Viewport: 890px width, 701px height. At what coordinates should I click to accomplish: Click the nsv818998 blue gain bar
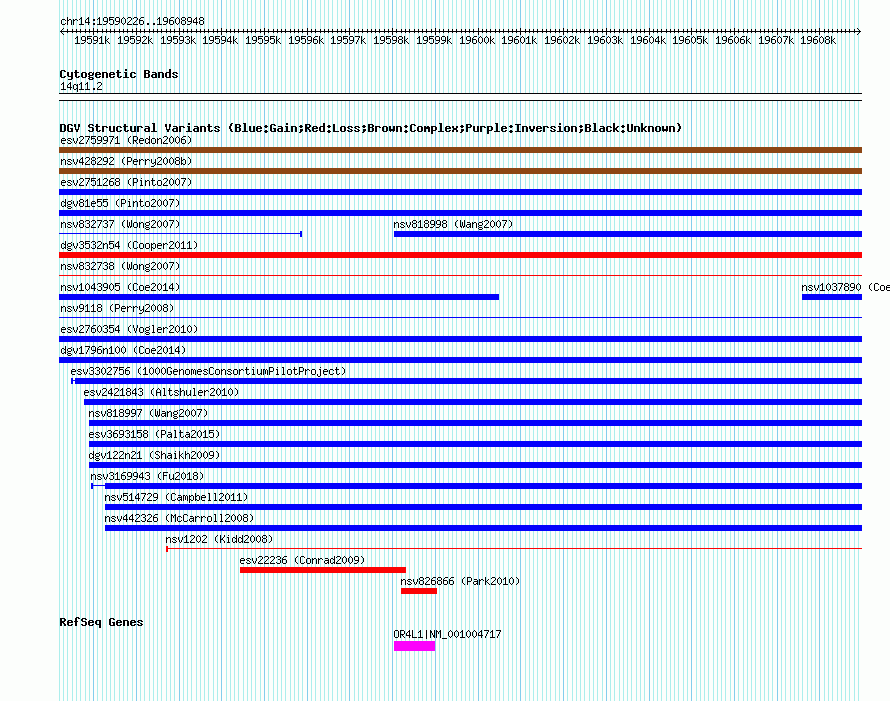[628, 234]
